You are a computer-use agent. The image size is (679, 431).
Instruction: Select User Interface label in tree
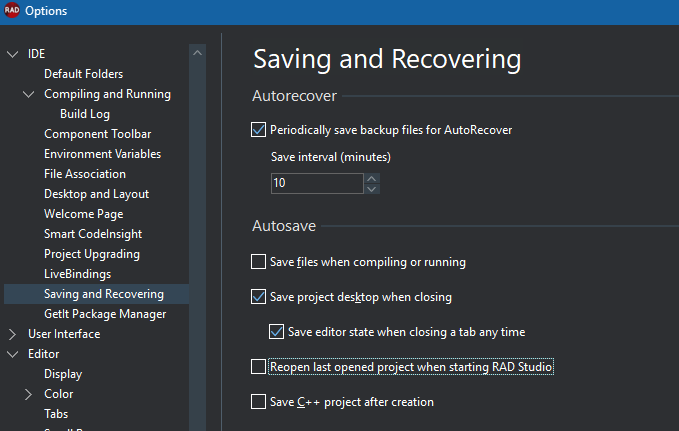[64, 334]
